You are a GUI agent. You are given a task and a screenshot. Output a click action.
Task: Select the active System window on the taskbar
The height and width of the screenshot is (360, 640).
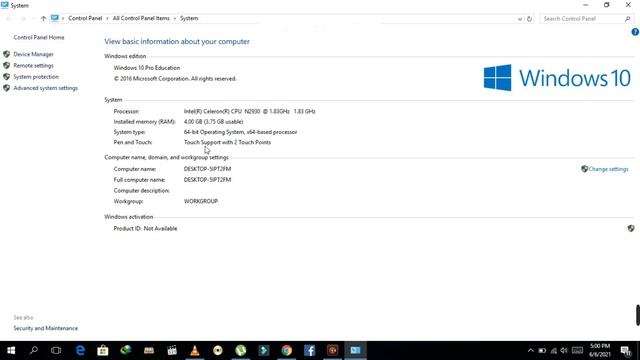coord(356,350)
